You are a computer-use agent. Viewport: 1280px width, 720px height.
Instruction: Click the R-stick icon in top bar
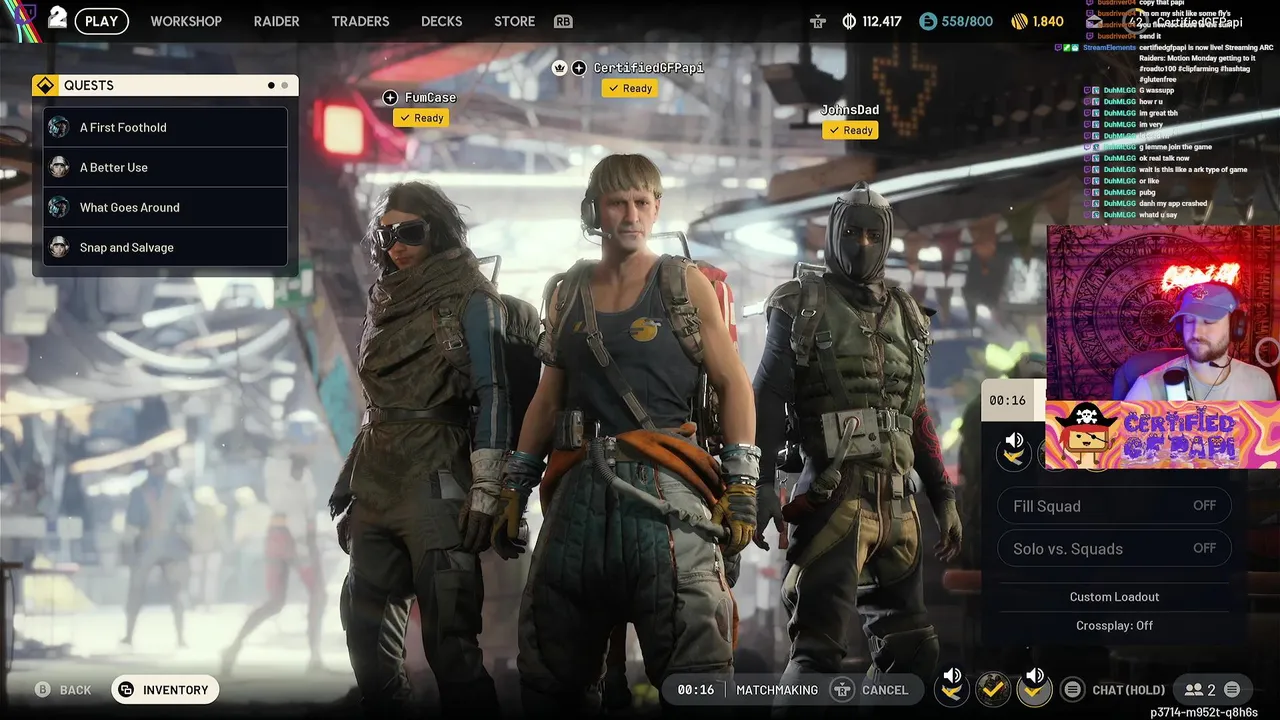(x=818, y=21)
